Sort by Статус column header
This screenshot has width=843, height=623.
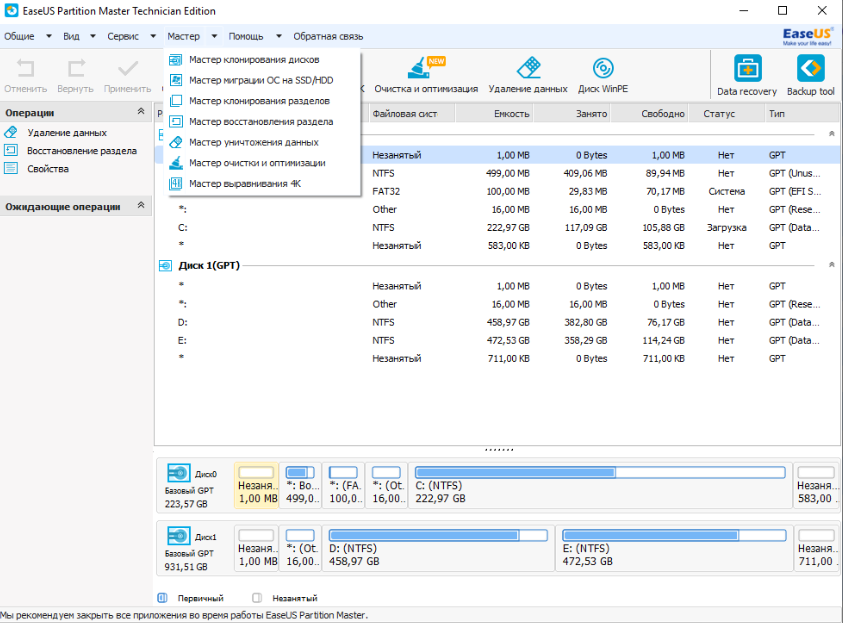726,114
